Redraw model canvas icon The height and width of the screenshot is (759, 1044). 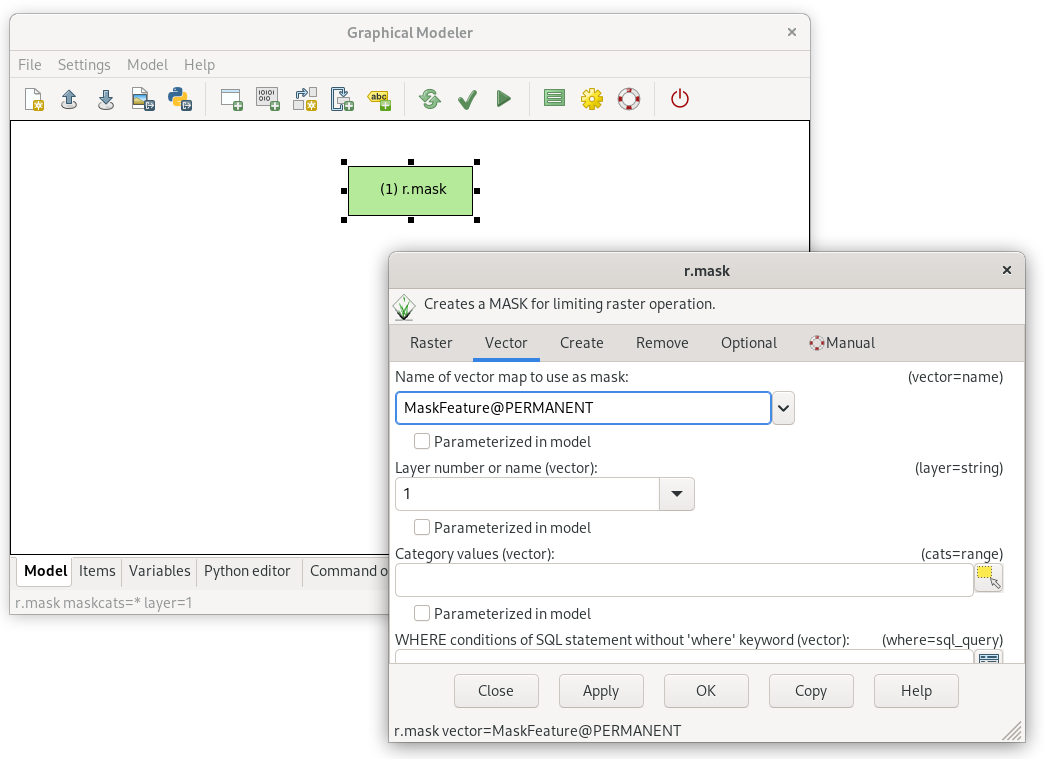[430, 99]
